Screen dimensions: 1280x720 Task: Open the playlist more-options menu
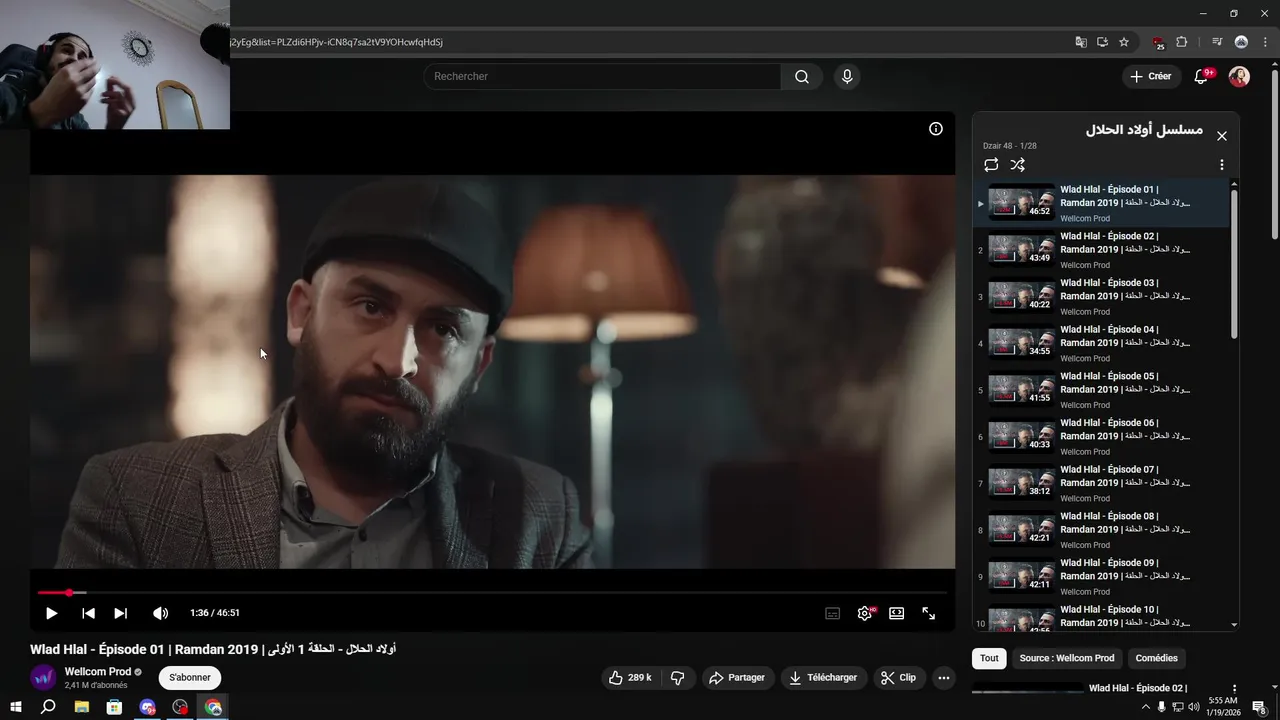pos(1221,165)
